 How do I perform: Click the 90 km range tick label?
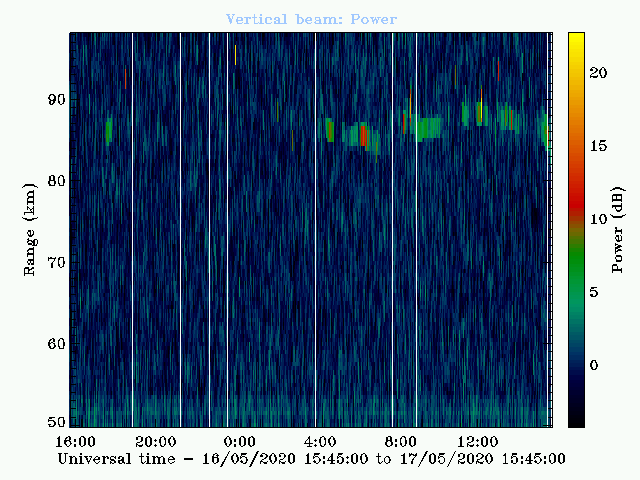click(56, 99)
